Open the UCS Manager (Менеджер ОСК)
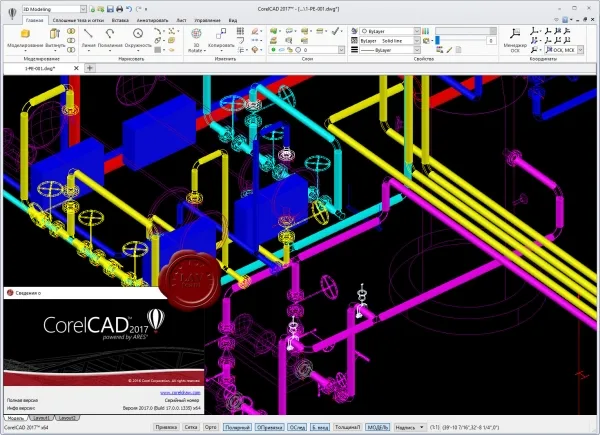The width and height of the screenshot is (600, 435). pos(515,39)
